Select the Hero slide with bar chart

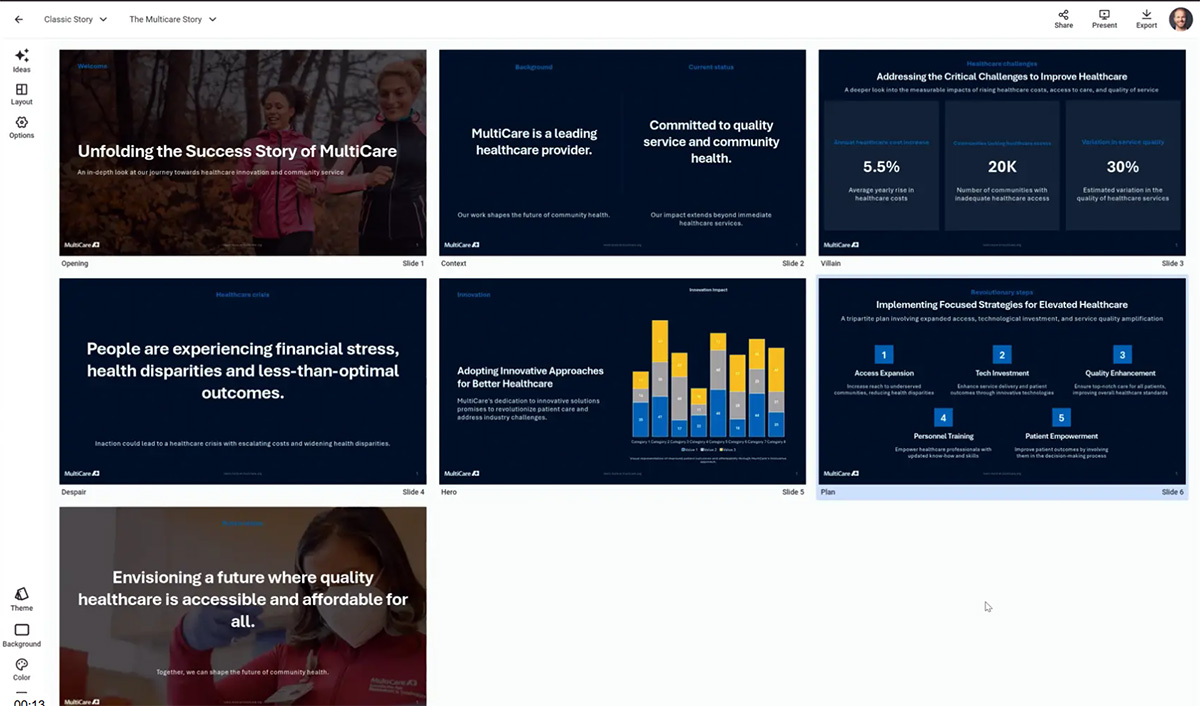coord(622,381)
